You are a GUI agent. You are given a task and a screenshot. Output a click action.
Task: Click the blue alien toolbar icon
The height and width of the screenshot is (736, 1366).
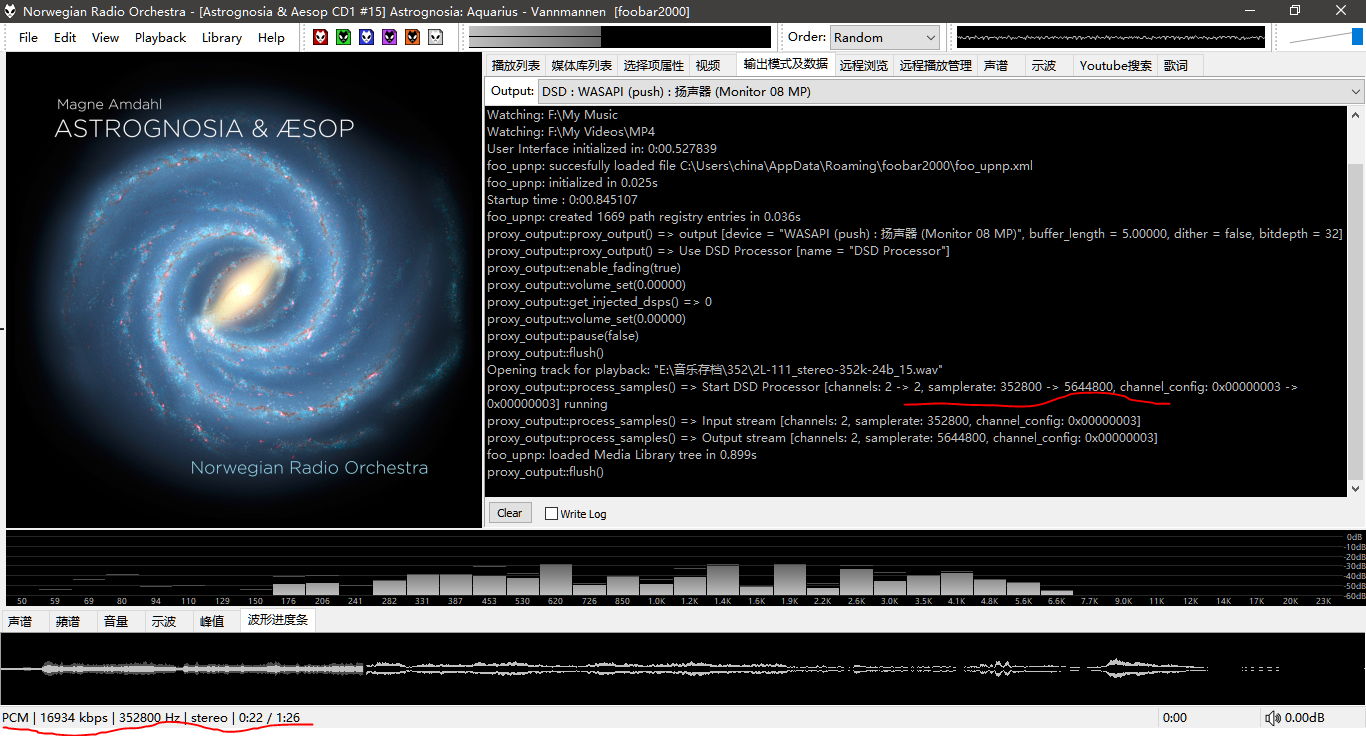coord(366,37)
